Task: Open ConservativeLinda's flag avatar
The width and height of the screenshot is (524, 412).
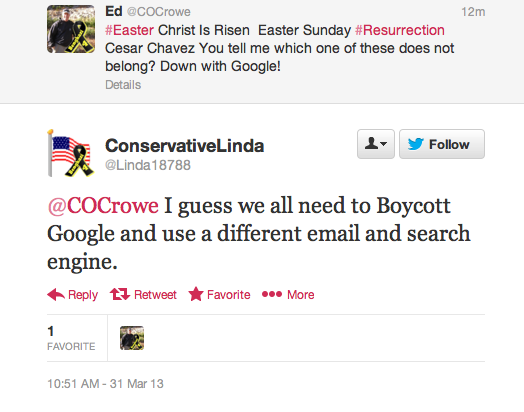Action: click(71, 153)
